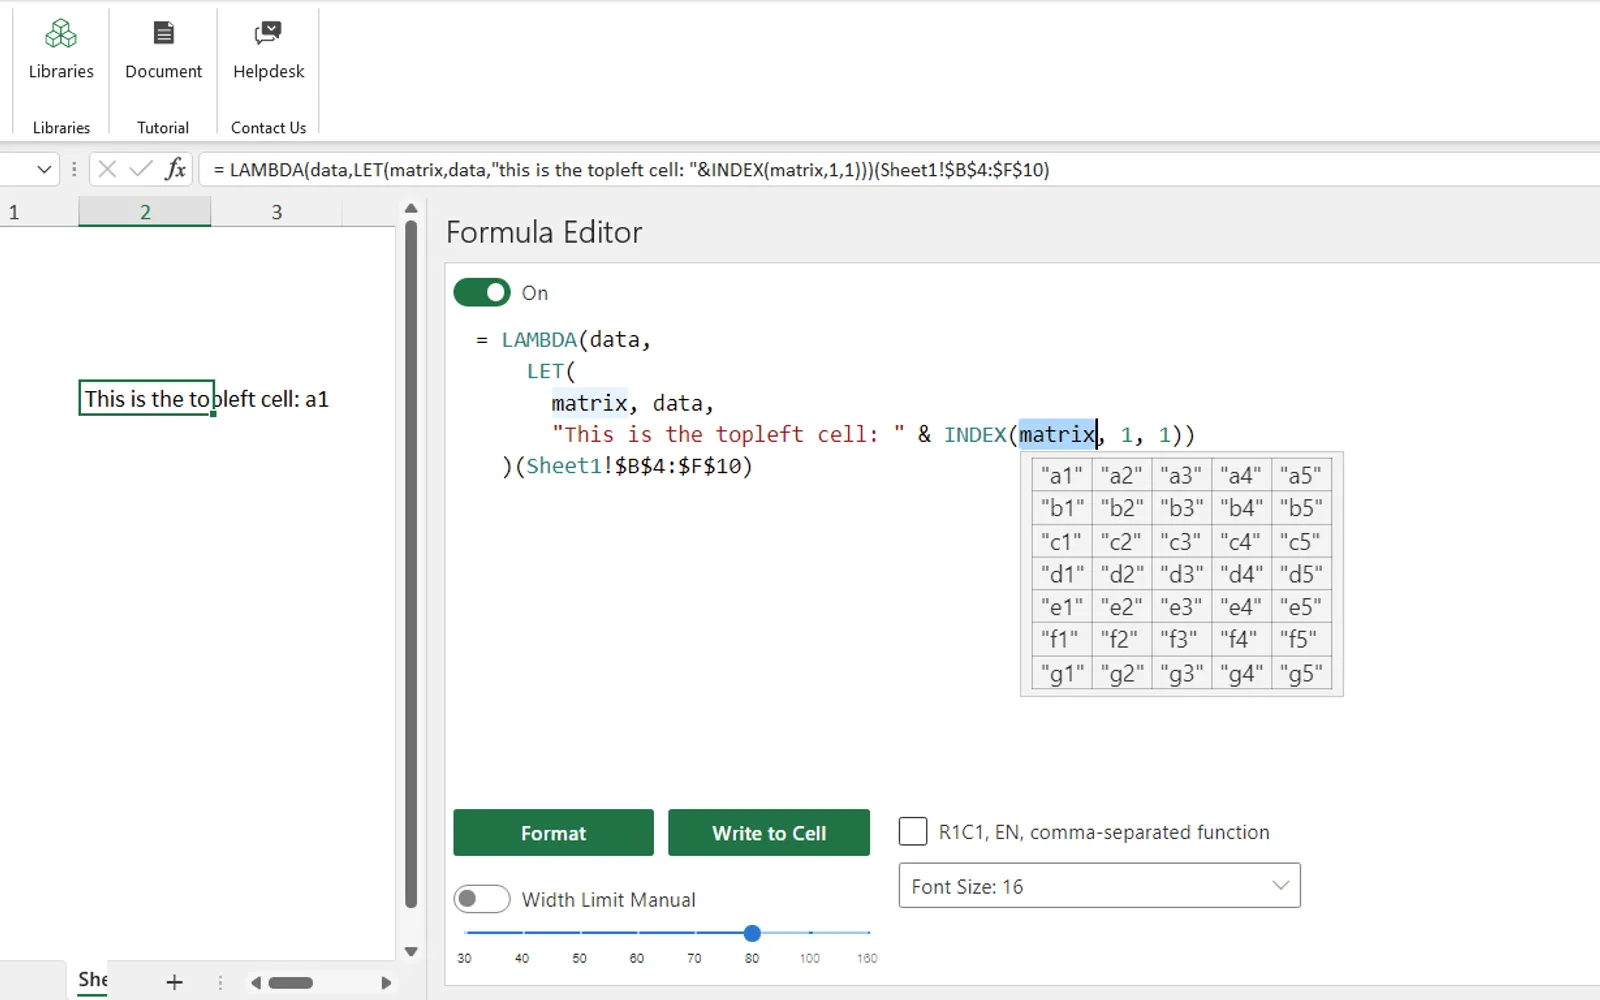Click the width limit slider handle at 80
The width and height of the screenshot is (1600, 1000).
(x=752, y=933)
